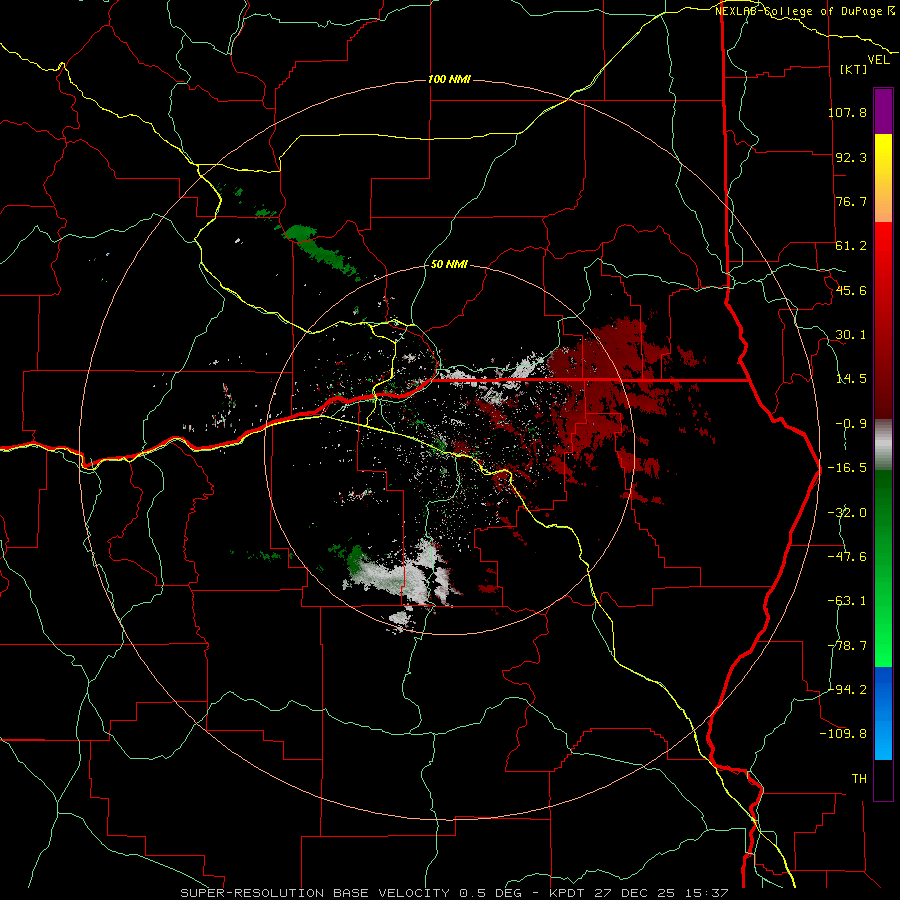
Task: Click the 107.8 velocity scale value
Action: click(847, 112)
